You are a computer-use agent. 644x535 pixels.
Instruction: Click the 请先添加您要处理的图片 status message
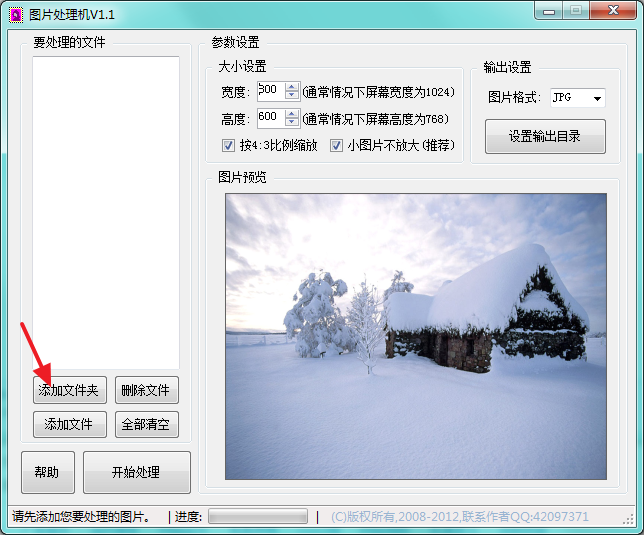(81, 517)
